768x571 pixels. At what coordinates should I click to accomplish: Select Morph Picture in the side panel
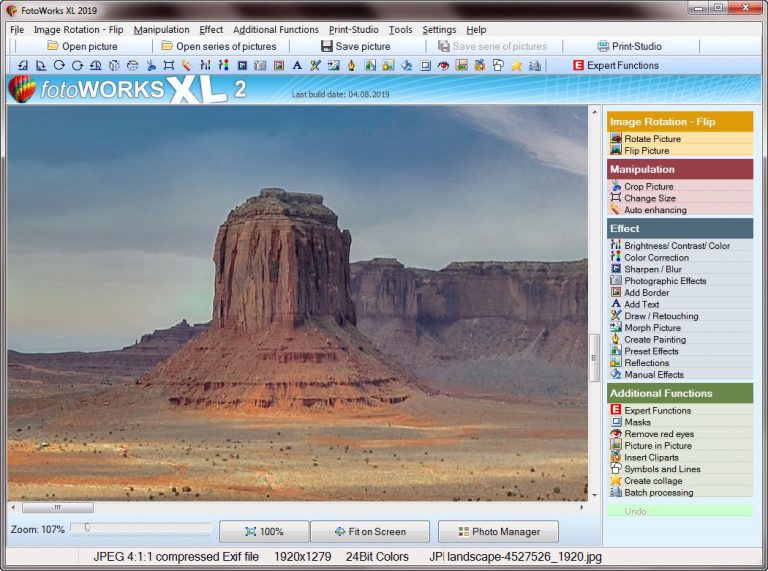click(x=680, y=328)
